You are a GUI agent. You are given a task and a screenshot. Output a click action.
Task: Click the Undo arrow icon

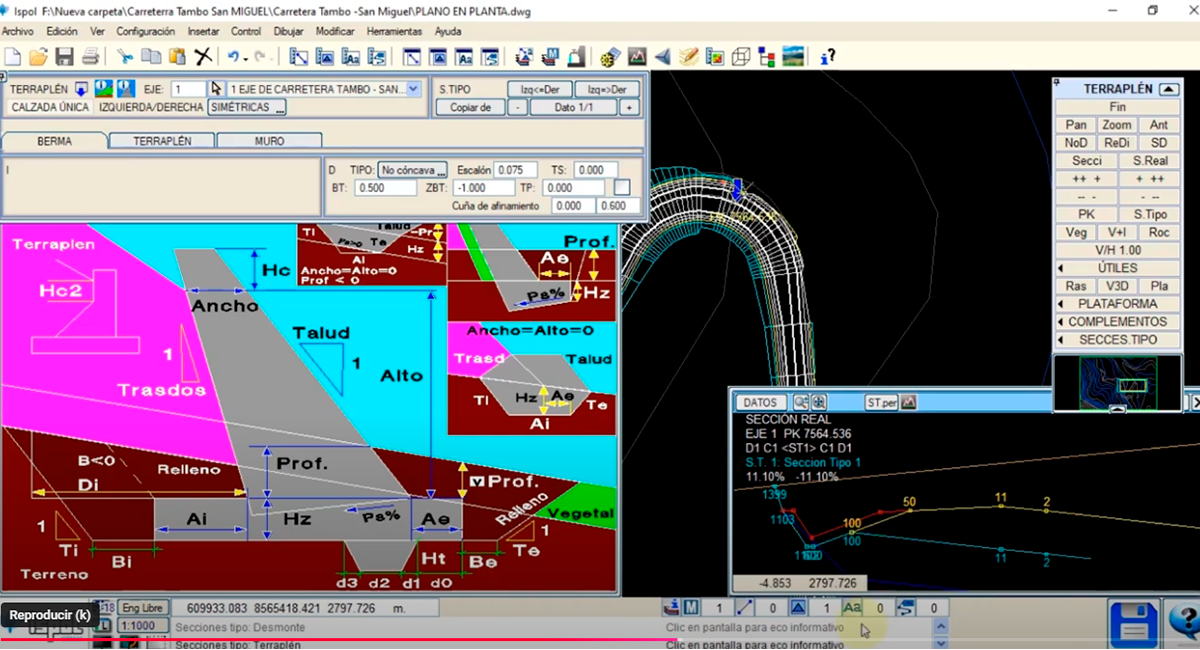pyautogui.click(x=233, y=56)
